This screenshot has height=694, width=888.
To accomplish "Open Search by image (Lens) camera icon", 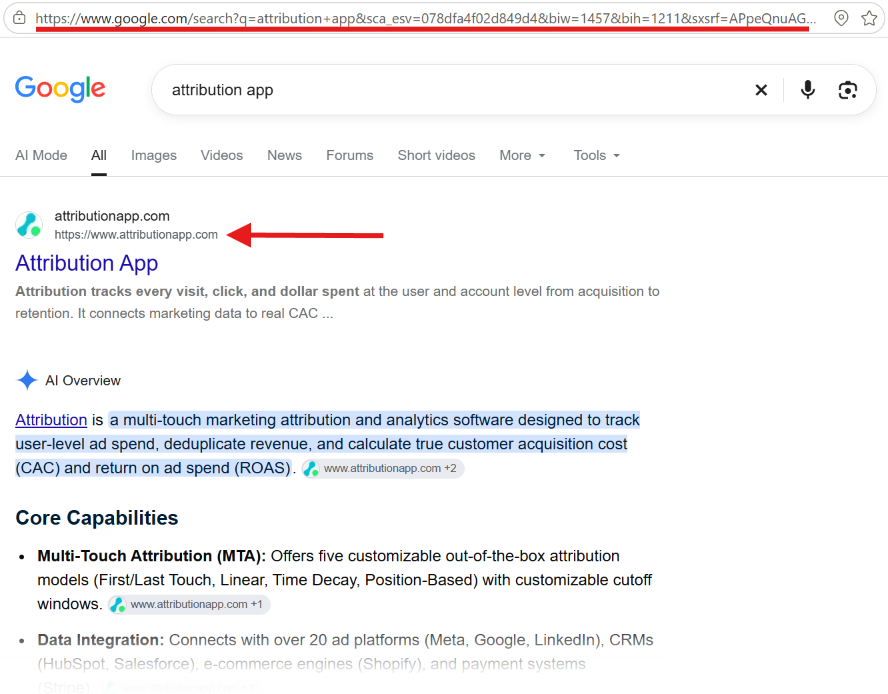I will click(x=847, y=90).
